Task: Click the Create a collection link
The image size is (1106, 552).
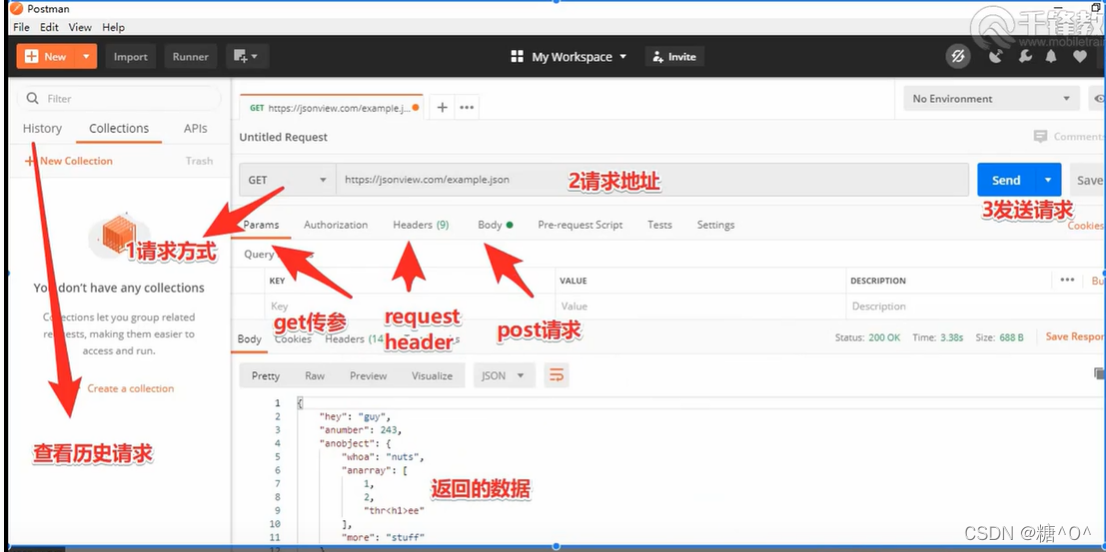Action: [130, 388]
